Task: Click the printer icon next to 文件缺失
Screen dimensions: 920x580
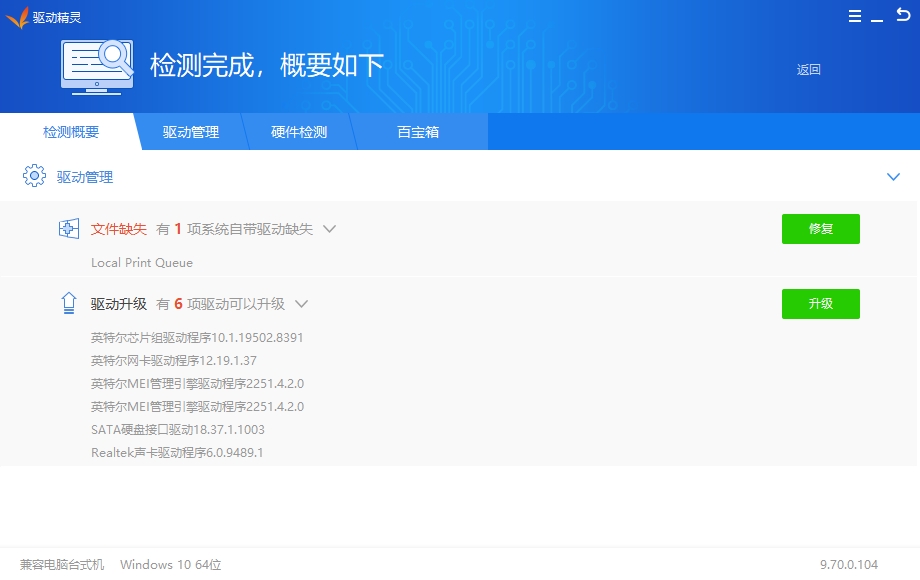Action: (68, 228)
